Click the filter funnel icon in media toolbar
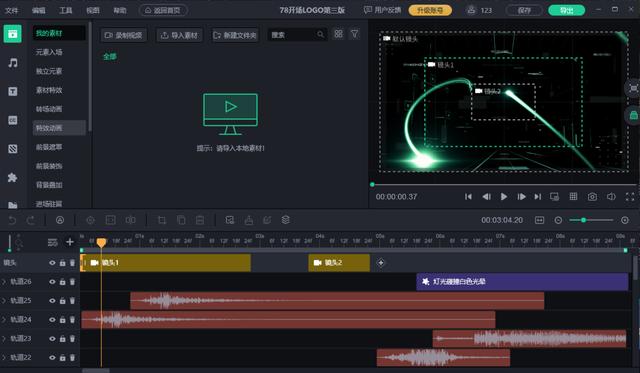 click(355, 34)
